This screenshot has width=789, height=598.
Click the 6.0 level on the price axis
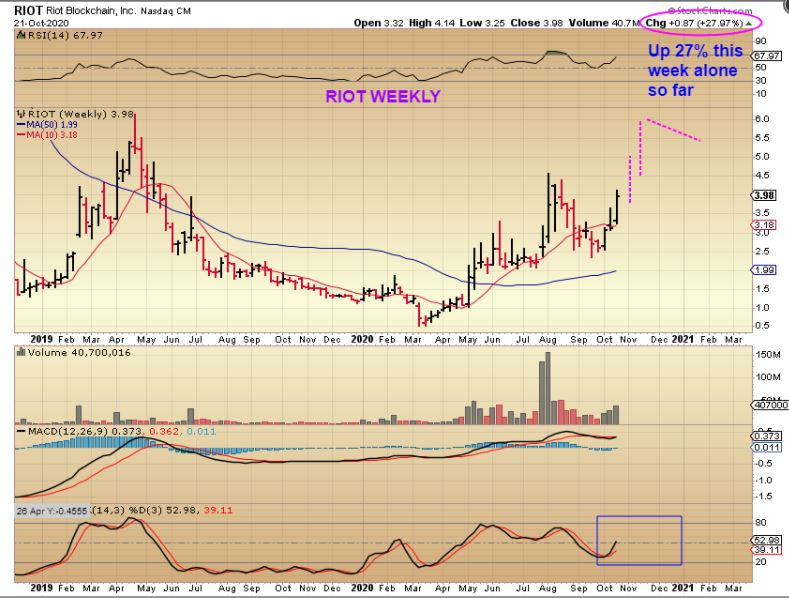762,119
